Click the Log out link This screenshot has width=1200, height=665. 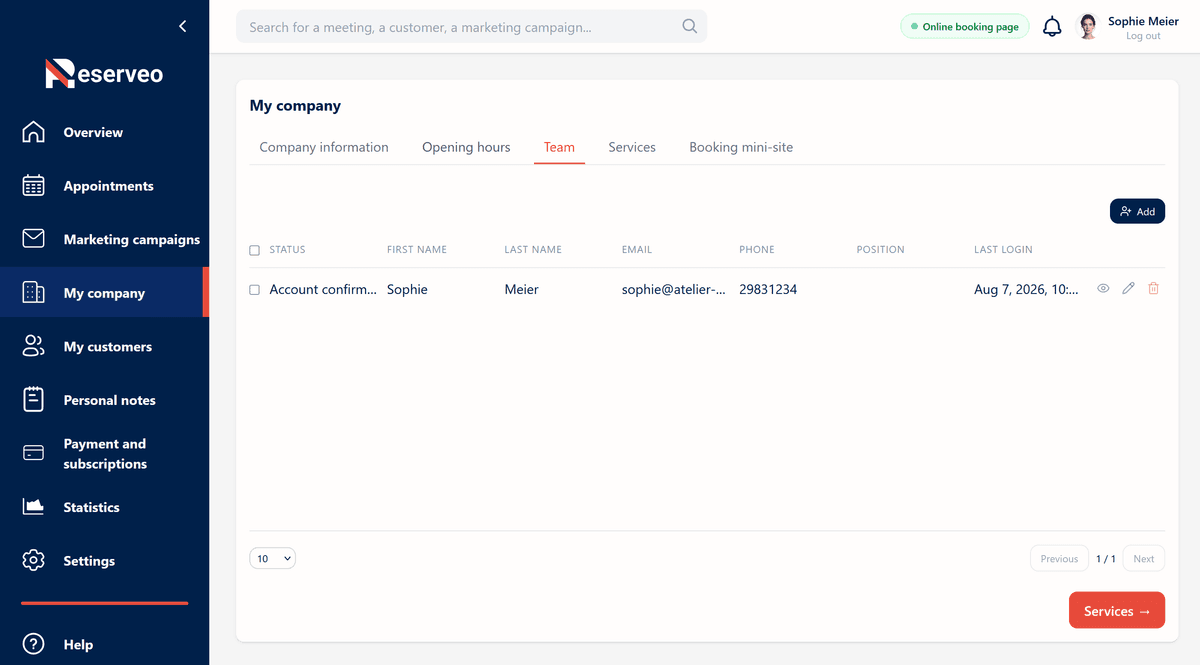click(x=1143, y=36)
